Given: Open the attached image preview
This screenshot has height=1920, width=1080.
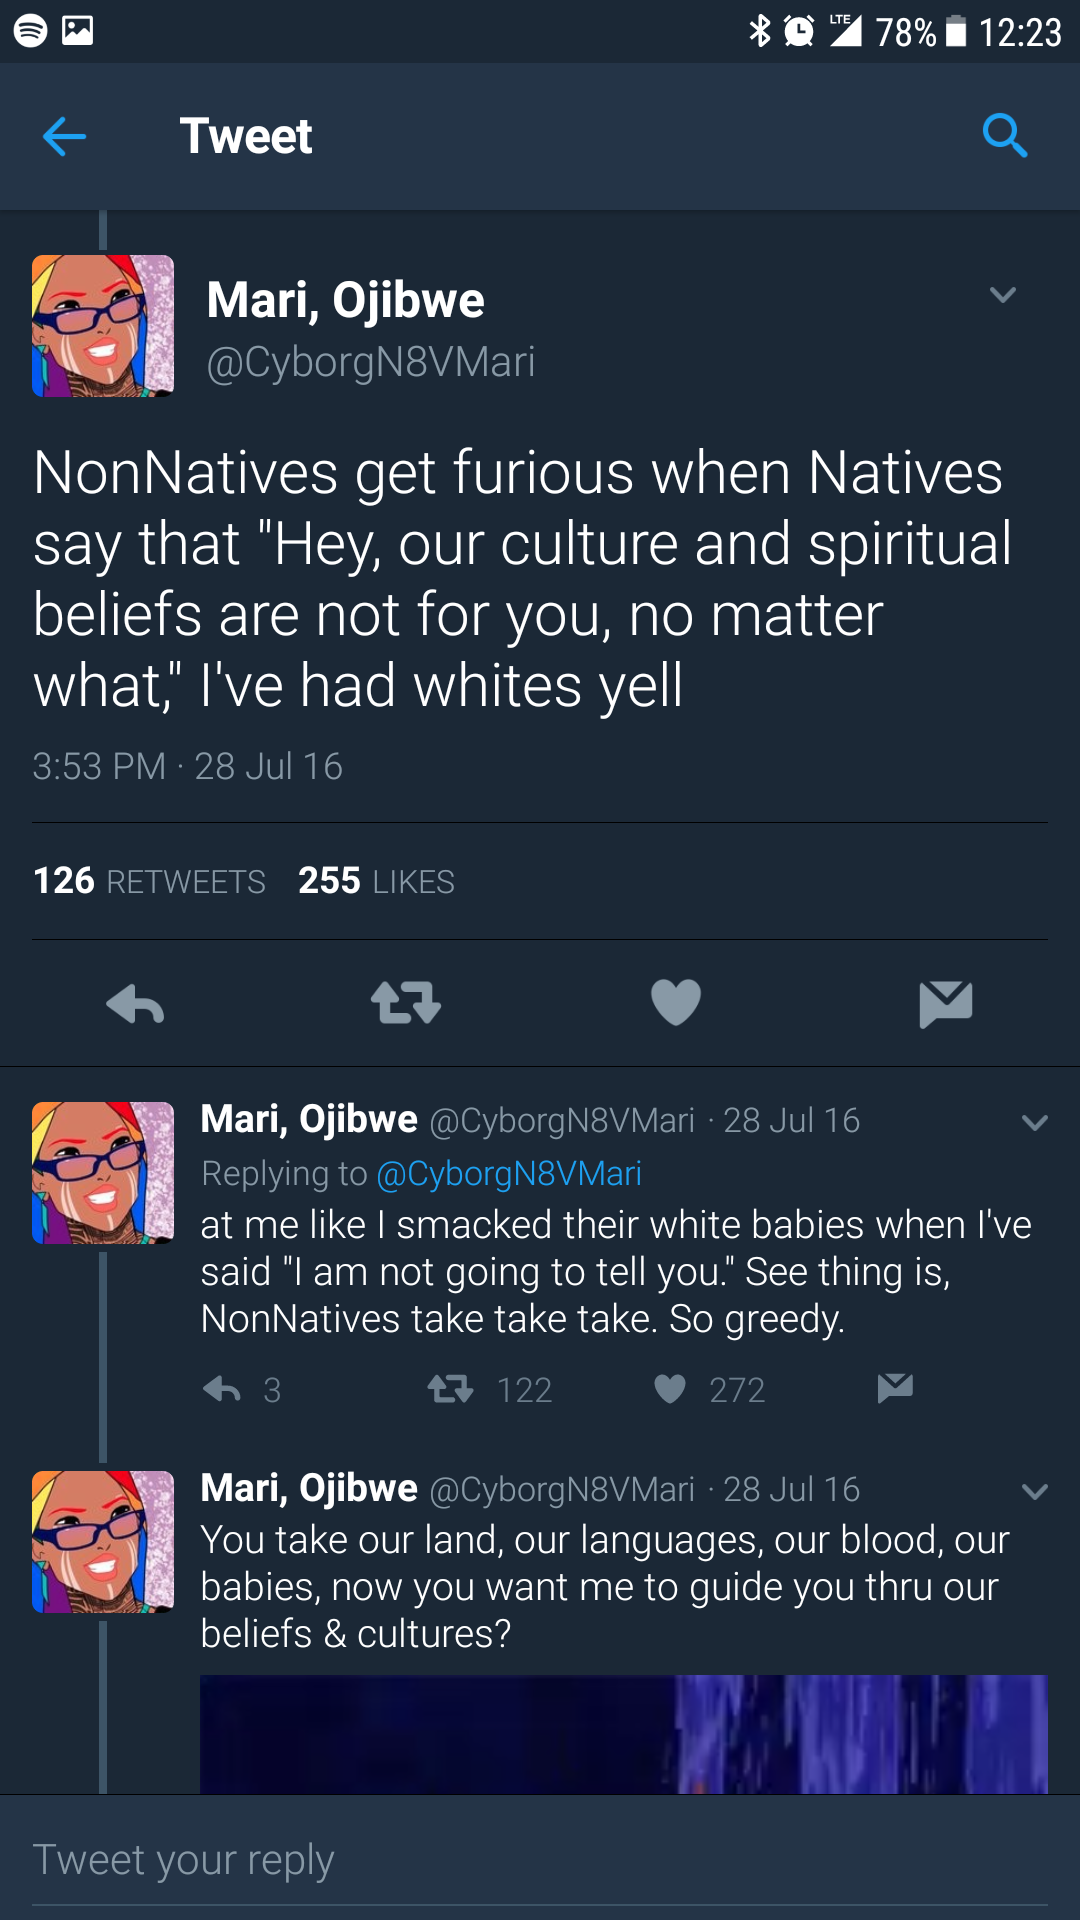Looking at the screenshot, I should (x=623, y=1734).
